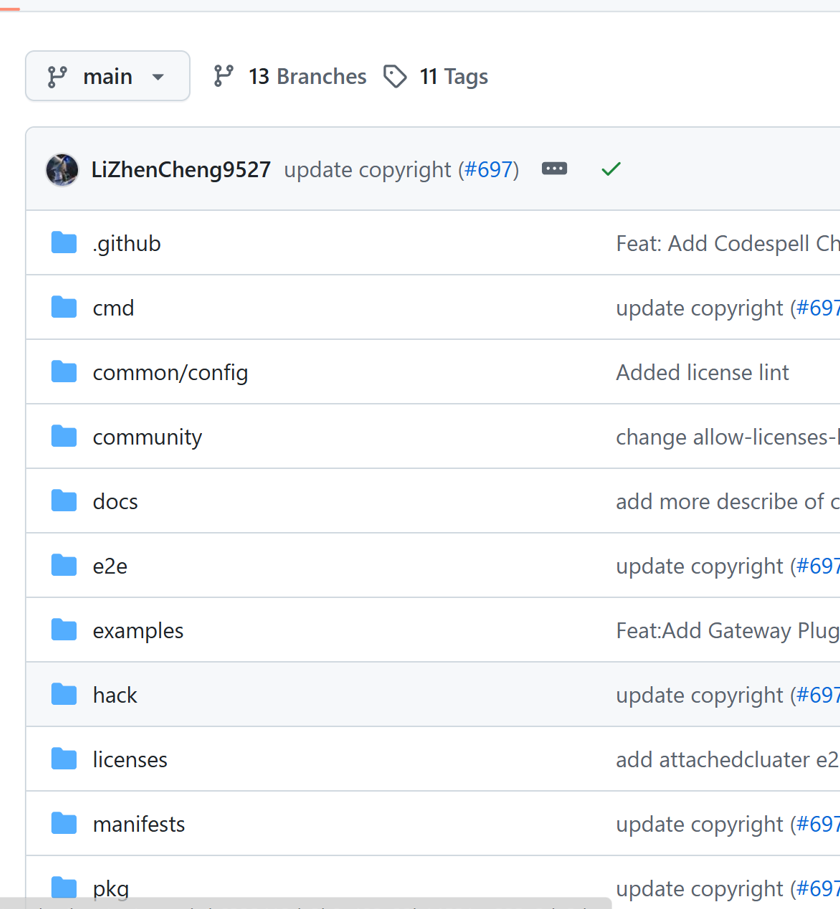Open the community directory

(x=147, y=437)
